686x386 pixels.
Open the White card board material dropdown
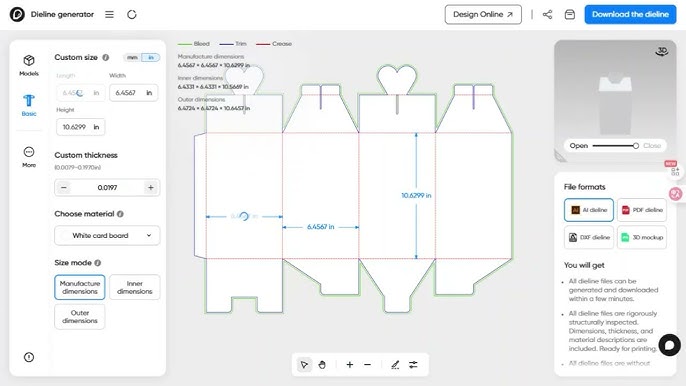pyautogui.click(x=107, y=235)
